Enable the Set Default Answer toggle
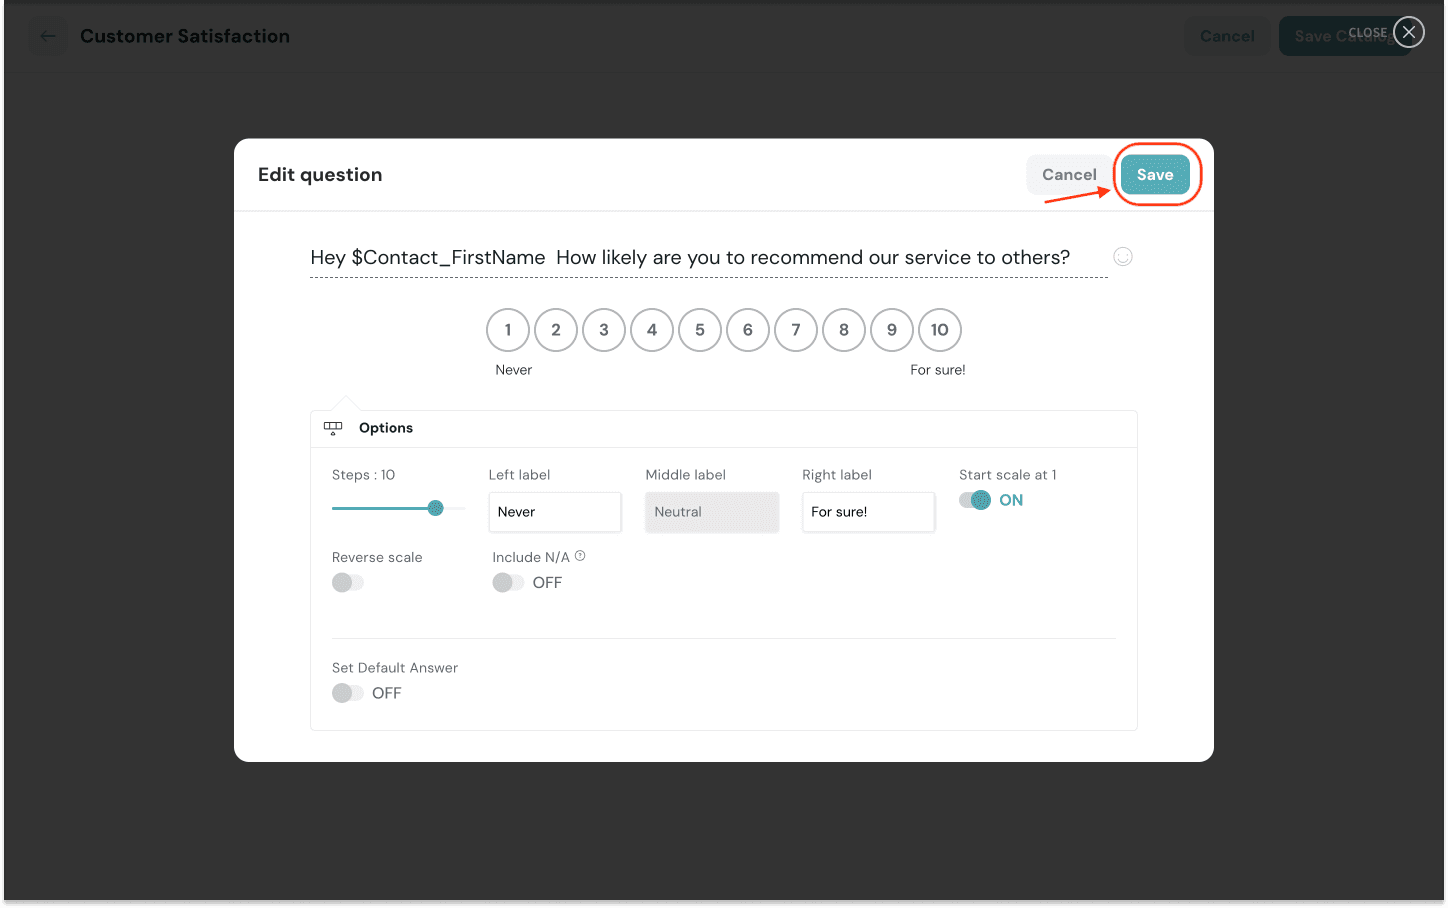The height and width of the screenshot is (908, 1448). pyautogui.click(x=348, y=693)
